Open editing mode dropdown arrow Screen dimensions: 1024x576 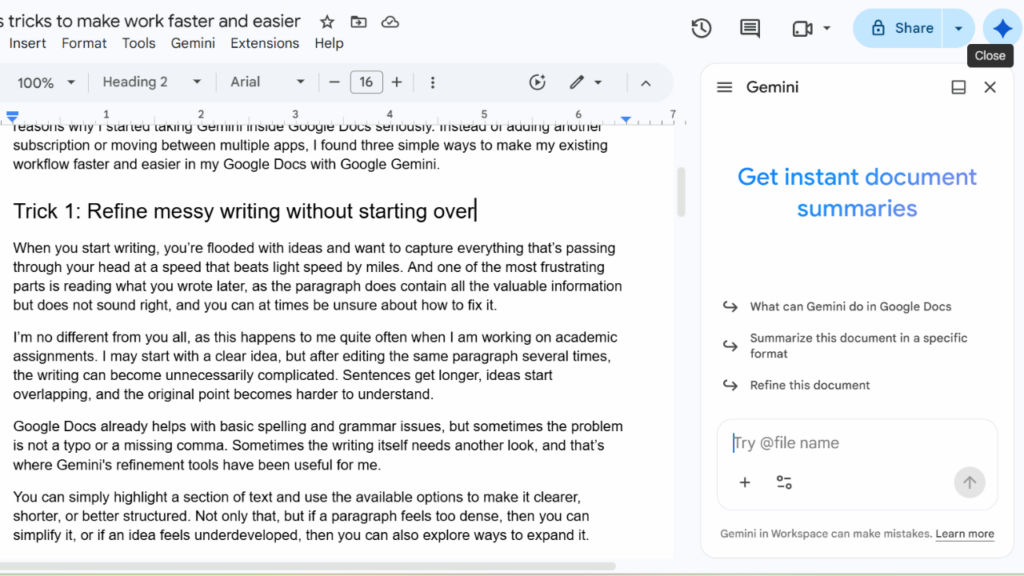(x=598, y=82)
